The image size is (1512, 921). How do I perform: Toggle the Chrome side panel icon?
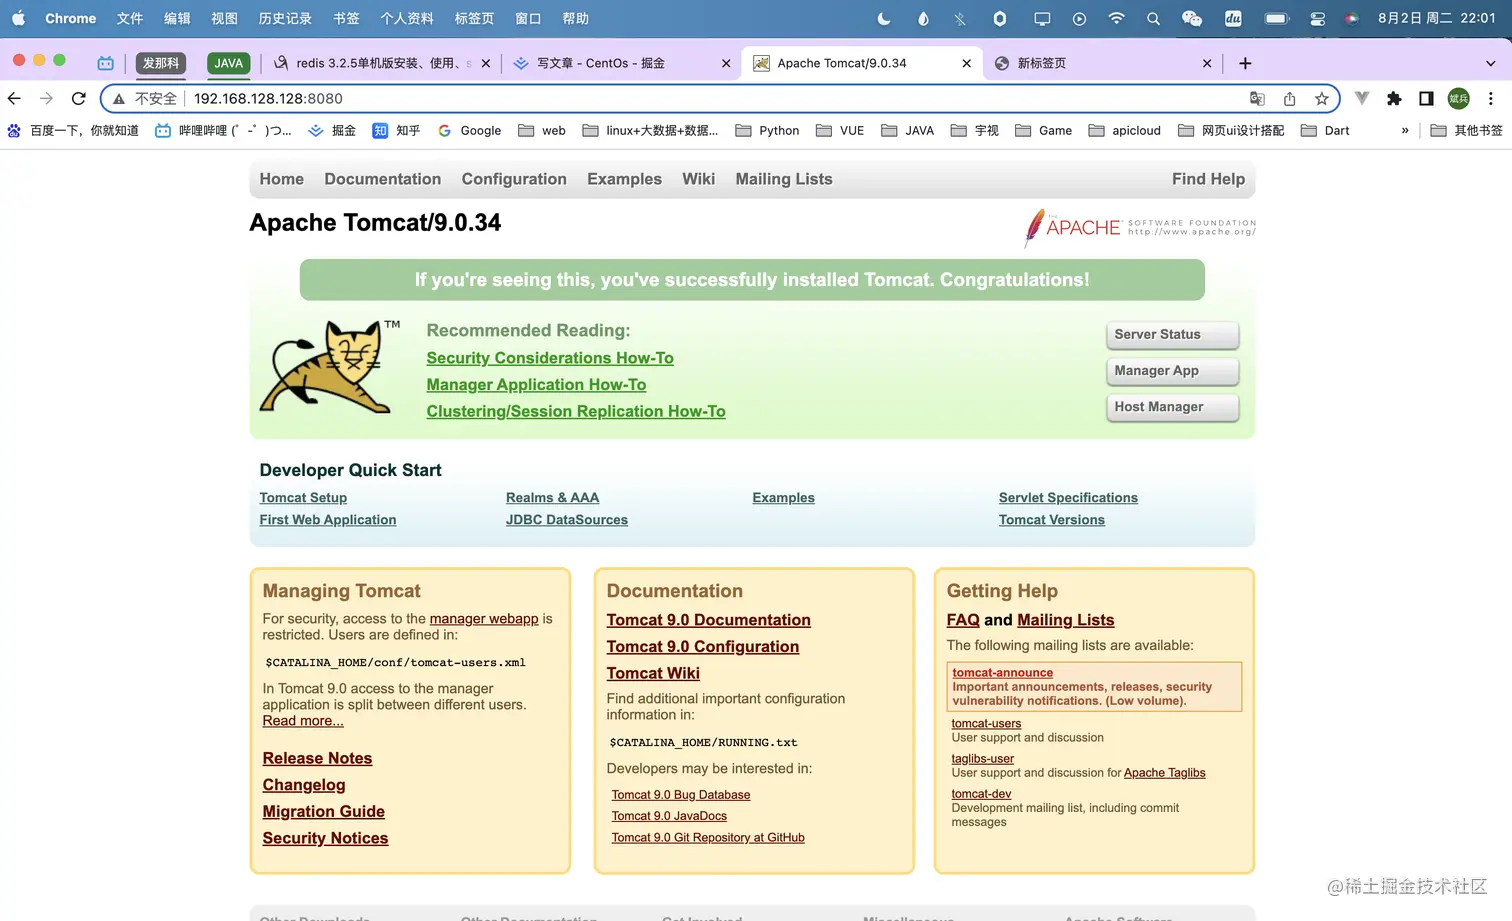[1426, 98]
